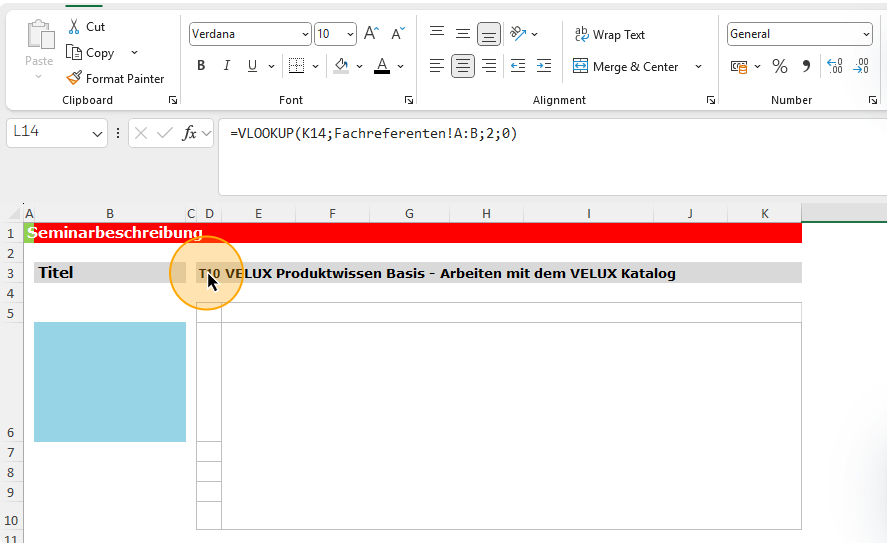
Task: Open font color dropdown arrow
Action: [x=401, y=67]
